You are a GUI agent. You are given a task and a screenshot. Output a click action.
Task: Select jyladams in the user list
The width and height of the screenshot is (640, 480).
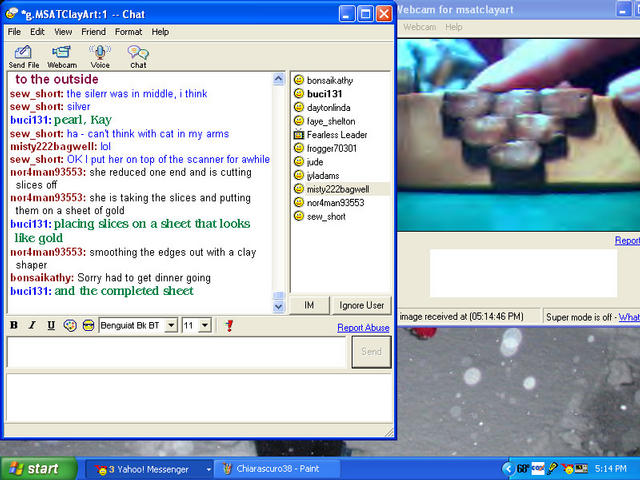point(323,176)
